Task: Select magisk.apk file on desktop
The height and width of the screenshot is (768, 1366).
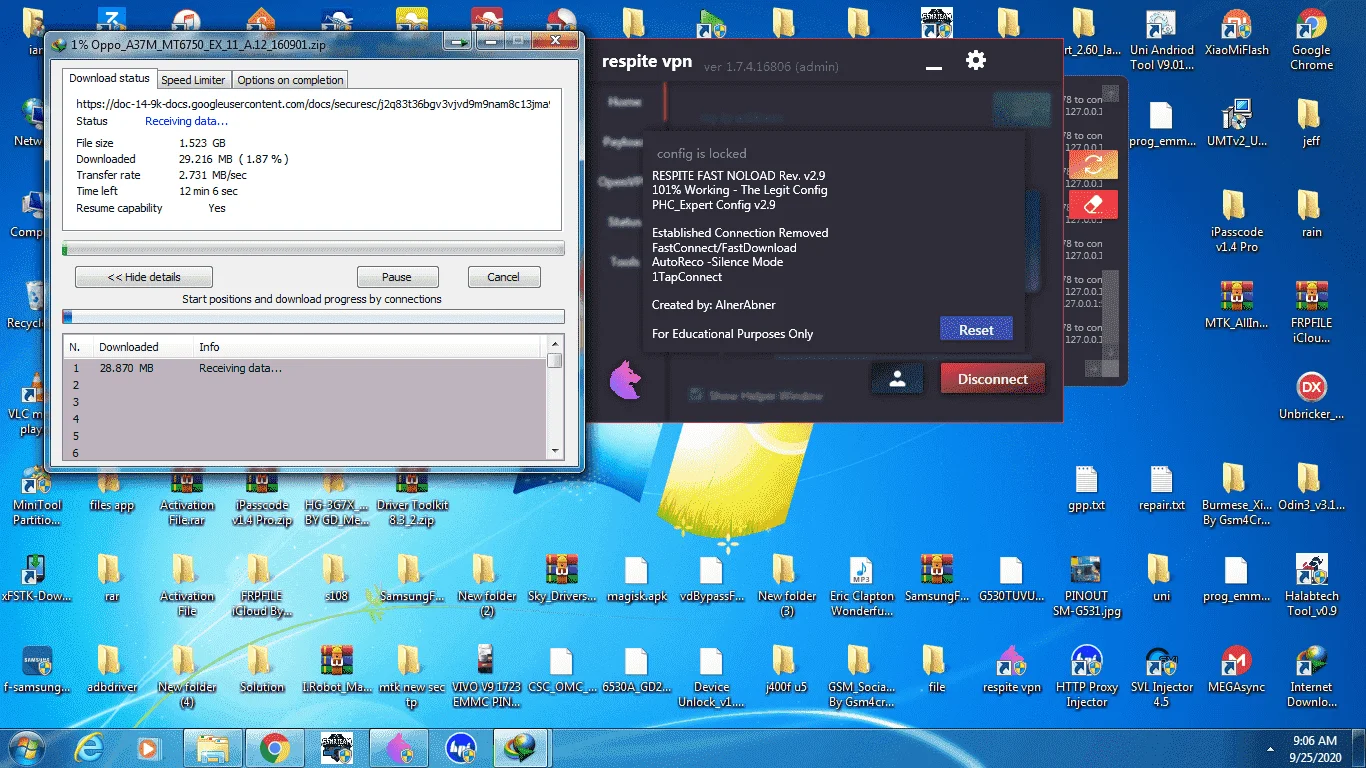Action: point(636,579)
